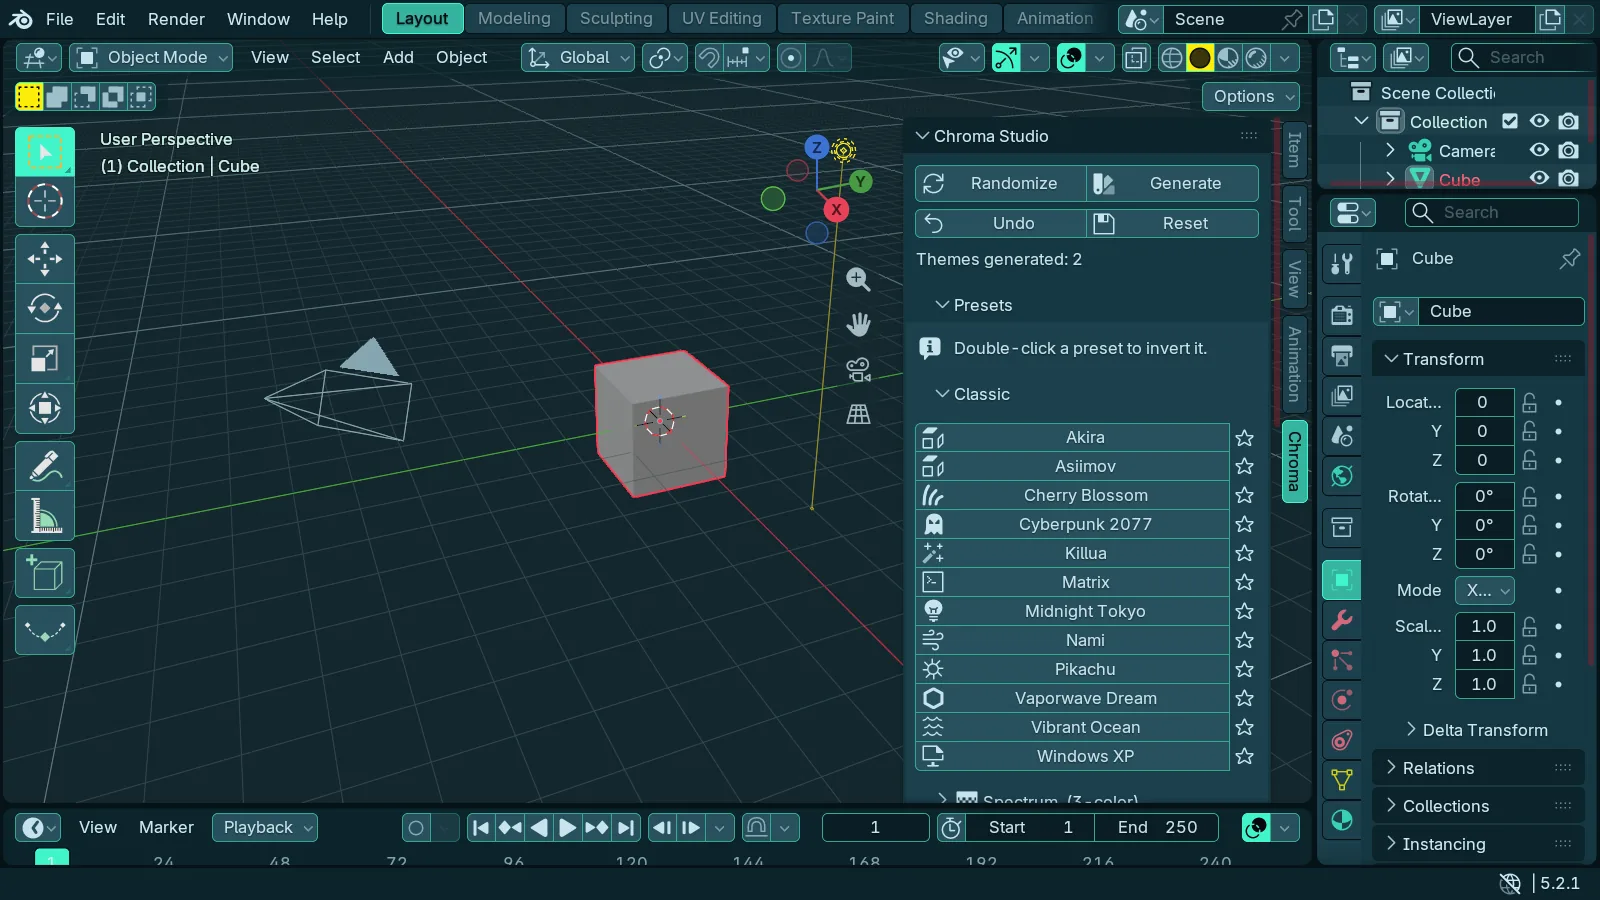The width and height of the screenshot is (1600, 900).
Task: Hide Collection in viewport via eye icon
Action: click(1539, 122)
